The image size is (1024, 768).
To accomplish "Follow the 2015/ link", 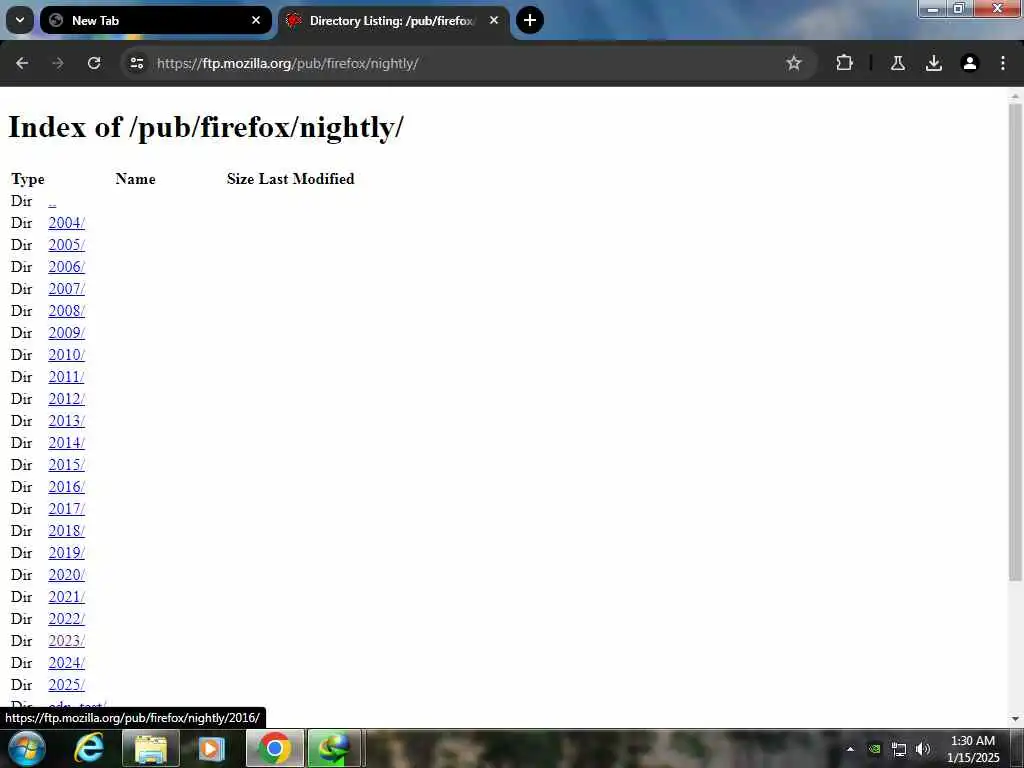I will (x=67, y=465).
